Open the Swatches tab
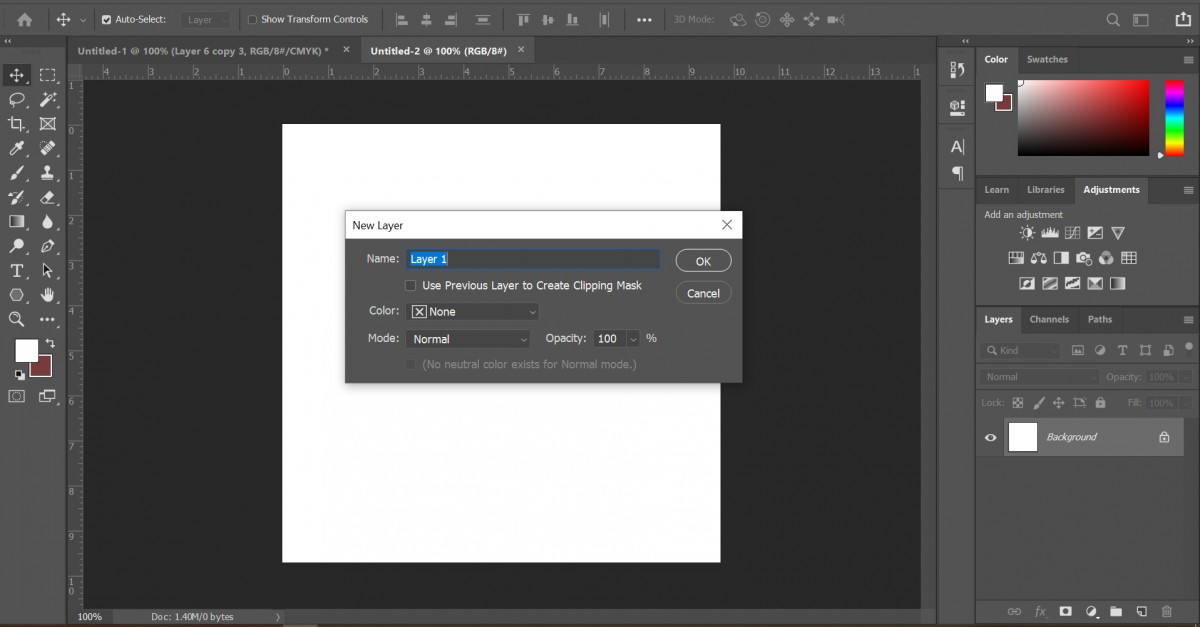1200x627 pixels. [1047, 59]
